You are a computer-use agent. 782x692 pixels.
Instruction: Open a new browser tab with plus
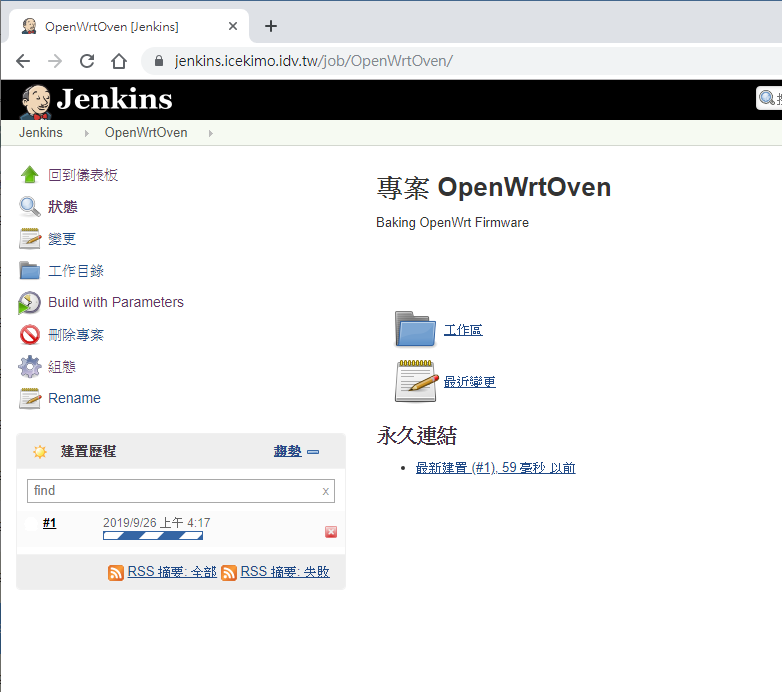271,26
